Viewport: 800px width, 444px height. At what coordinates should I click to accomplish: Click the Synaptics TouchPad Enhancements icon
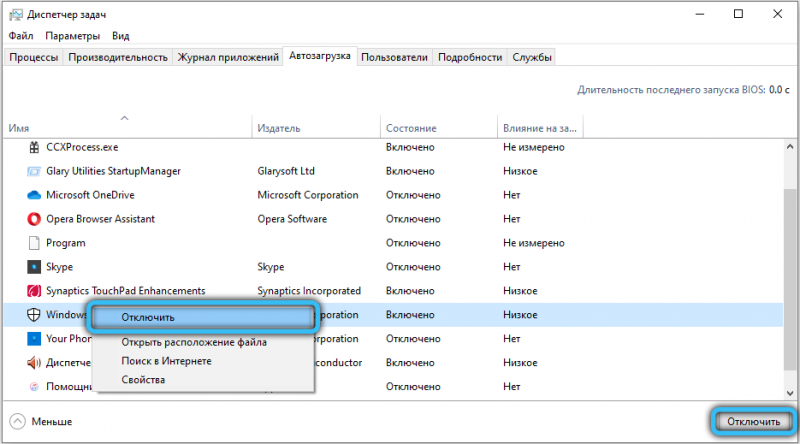tap(34, 291)
